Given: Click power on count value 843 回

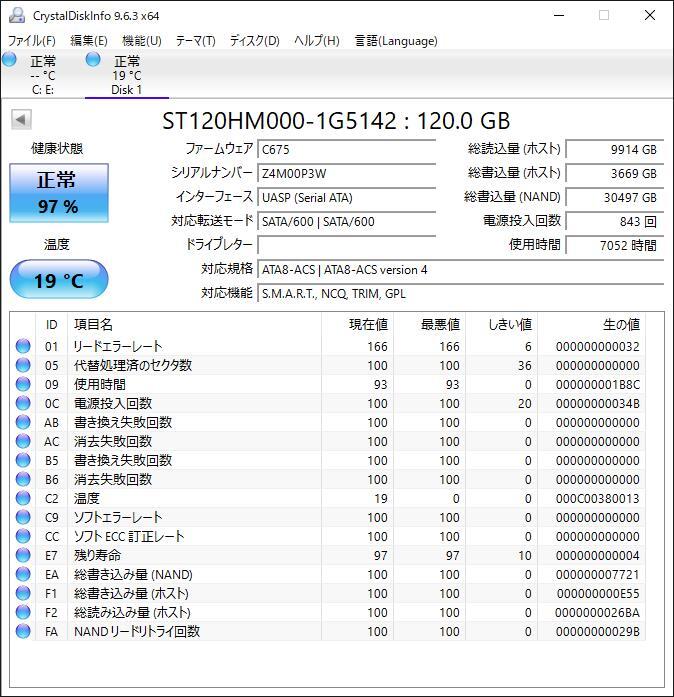Looking at the screenshot, I should point(614,221).
